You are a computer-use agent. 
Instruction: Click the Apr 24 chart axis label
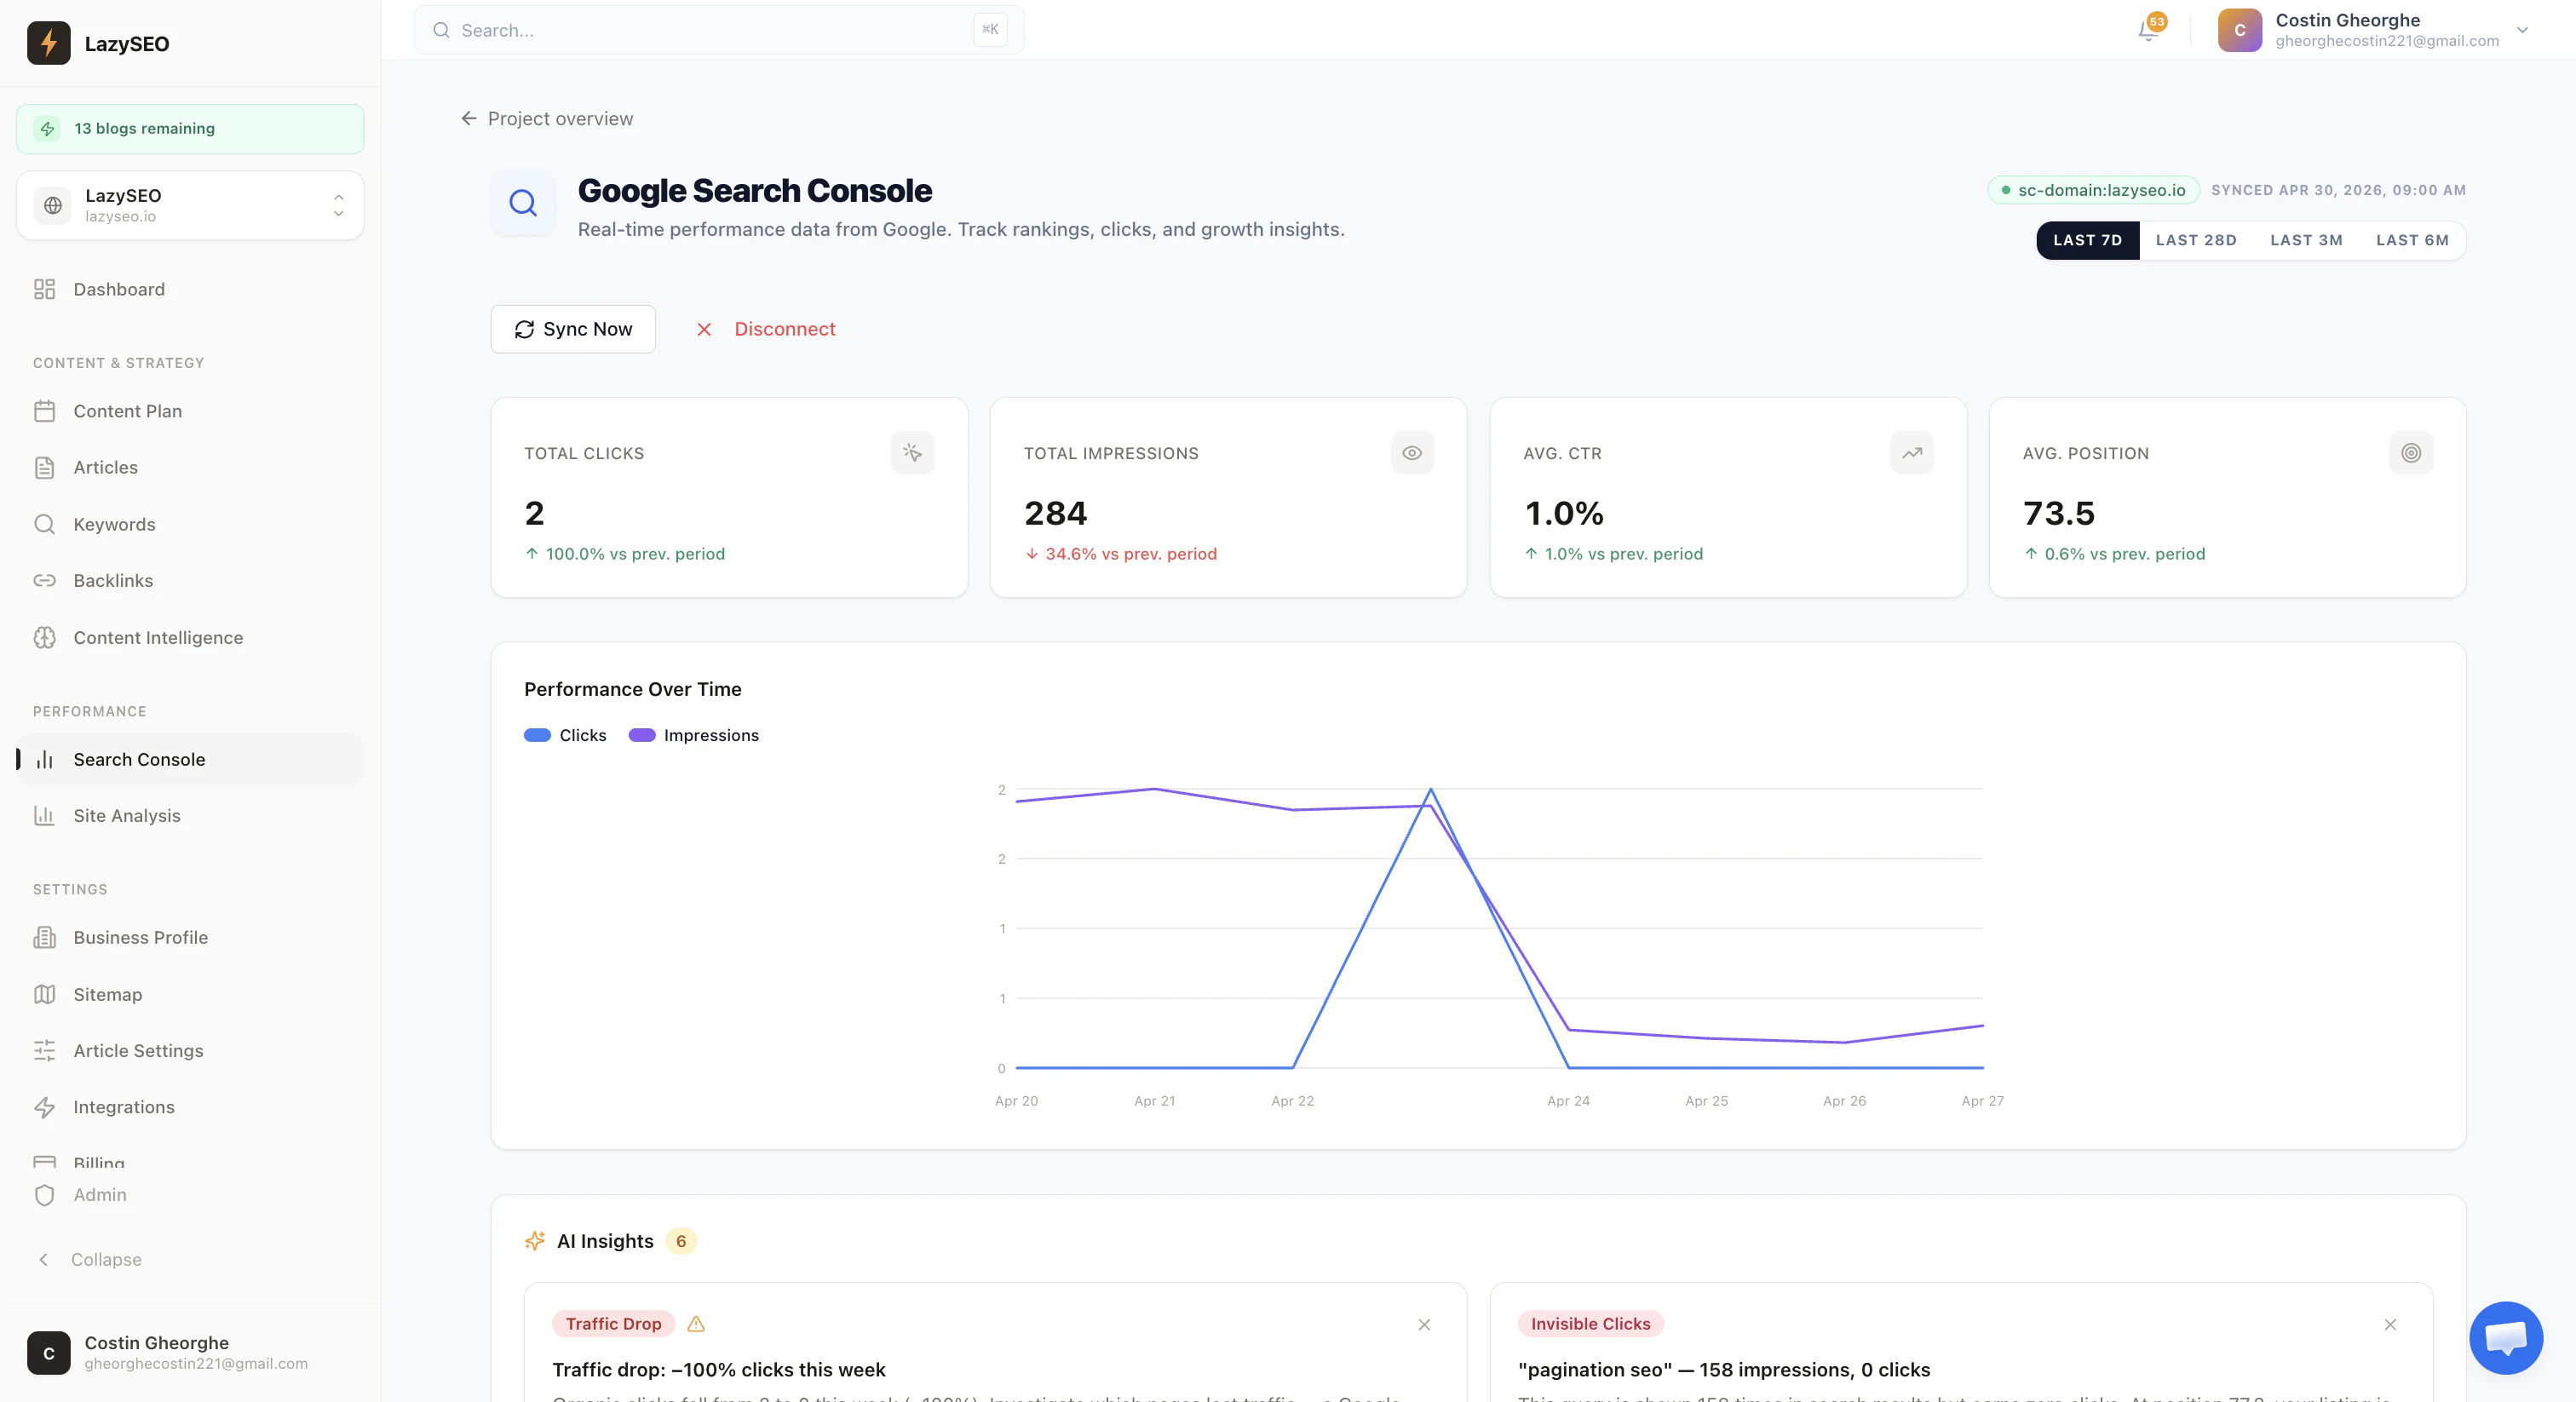pos(1568,1100)
